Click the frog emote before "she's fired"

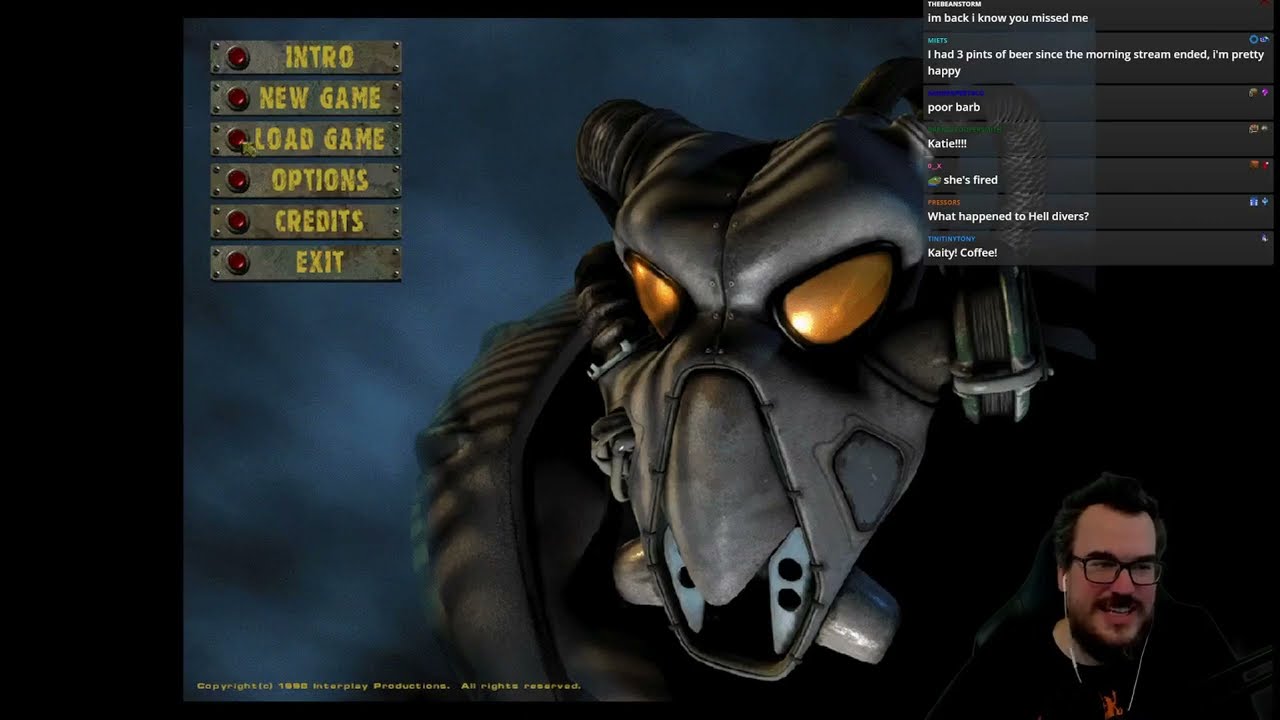[x=934, y=181]
